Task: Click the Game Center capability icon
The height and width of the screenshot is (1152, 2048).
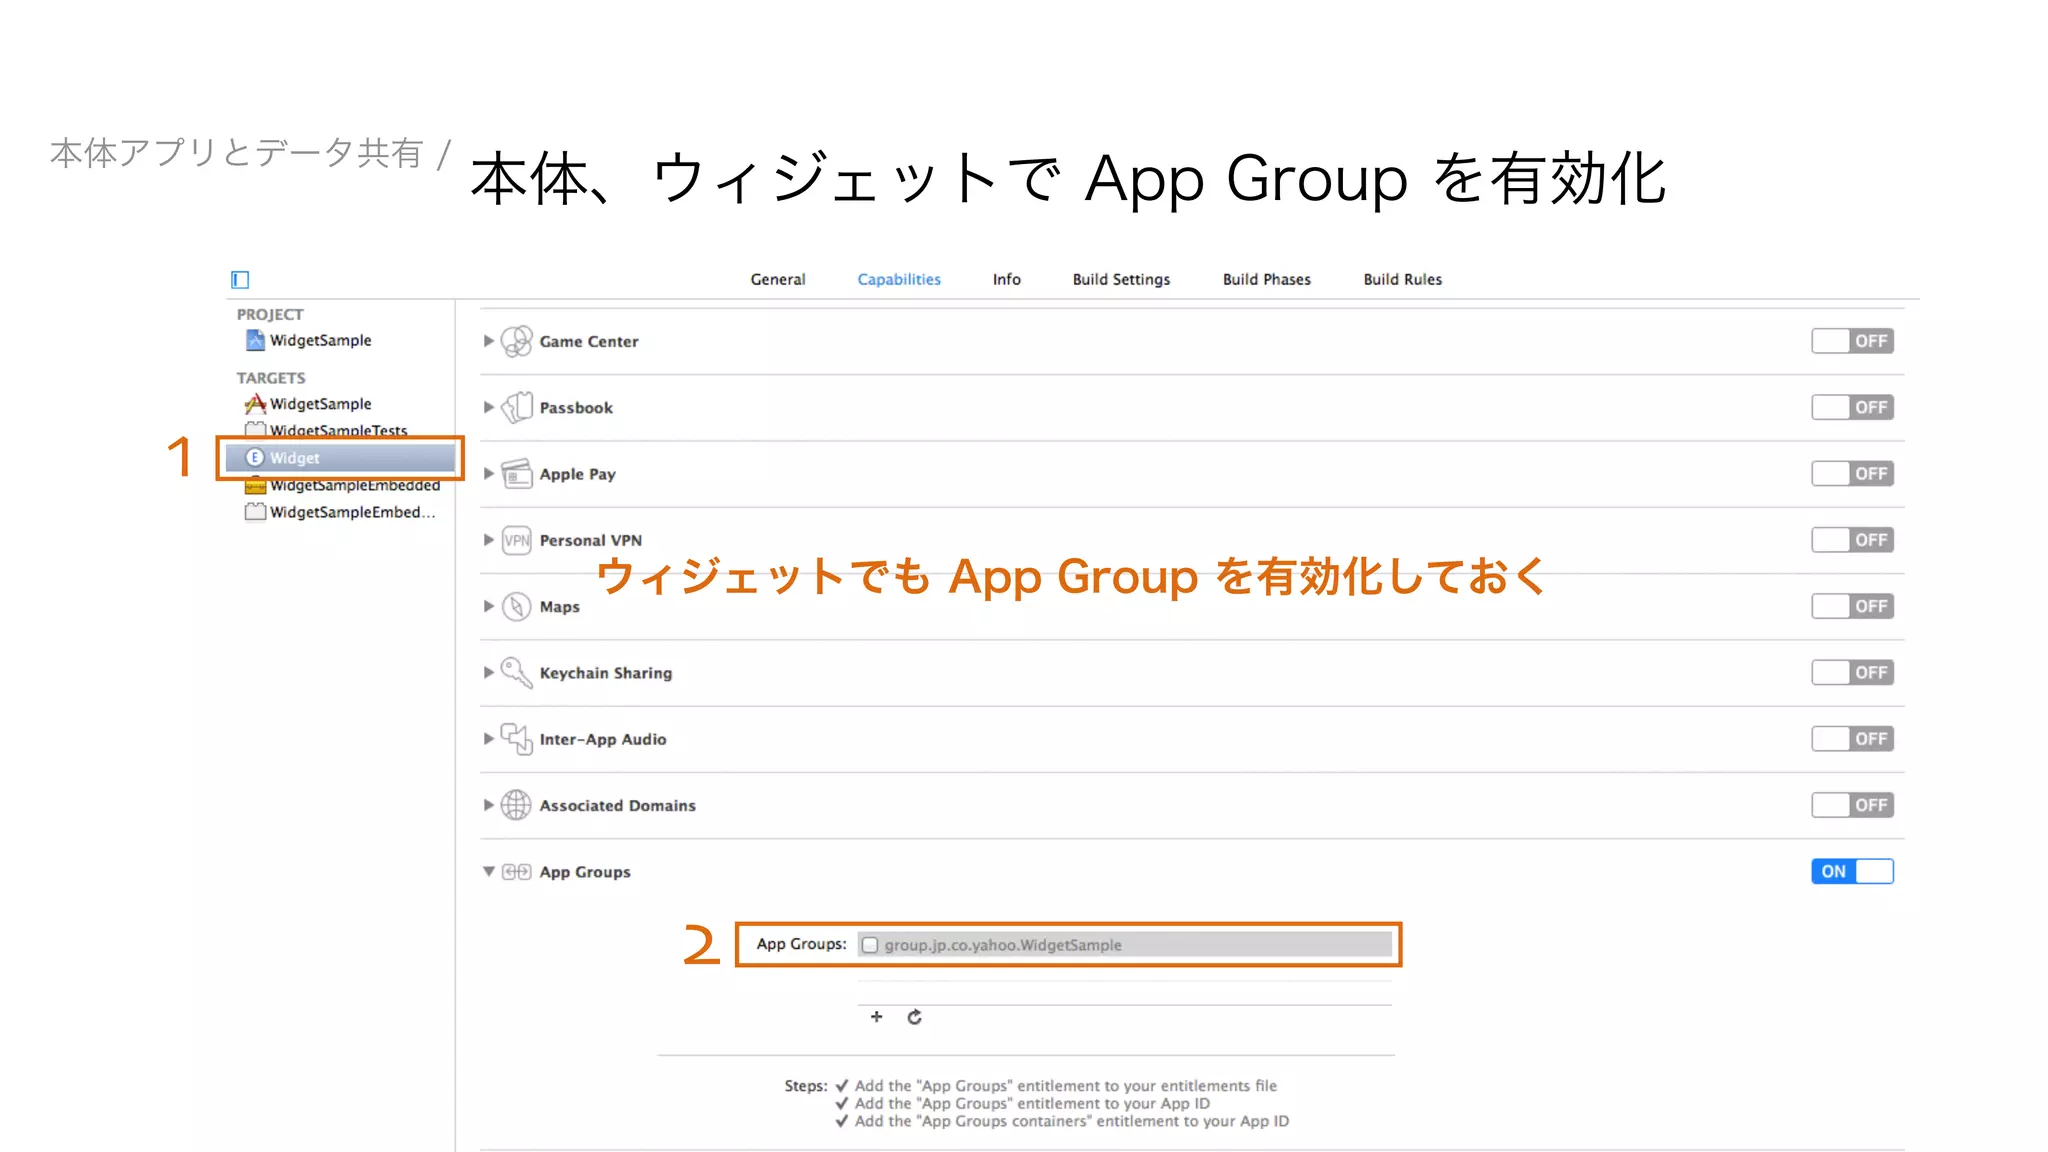Action: tap(516, 341)
